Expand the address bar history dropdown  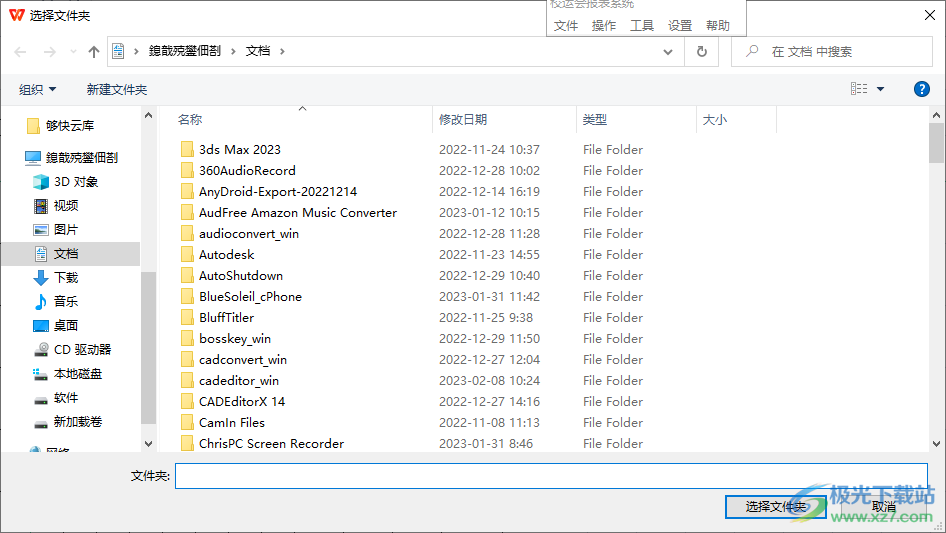pyautogui.click(x=668, y=52)
